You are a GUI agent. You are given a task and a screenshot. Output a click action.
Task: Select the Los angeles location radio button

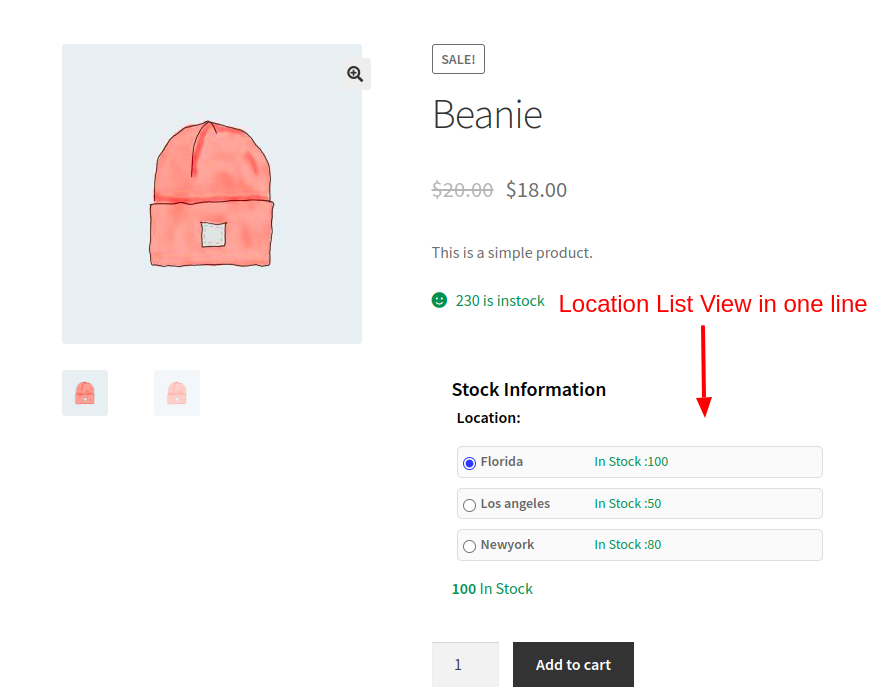click(469, 504)
